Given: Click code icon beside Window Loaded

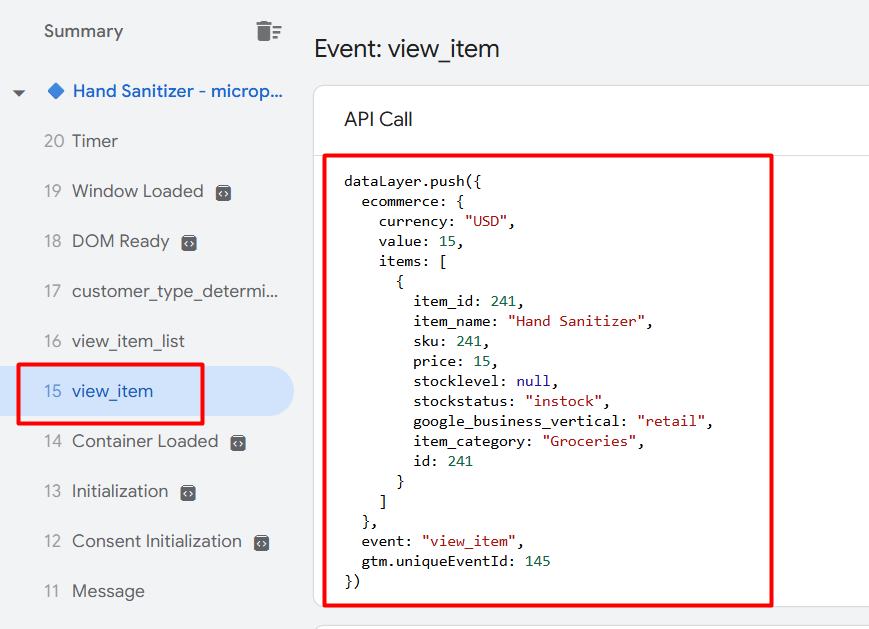Looking at the screenshot, I should click(x=224, y=192).
